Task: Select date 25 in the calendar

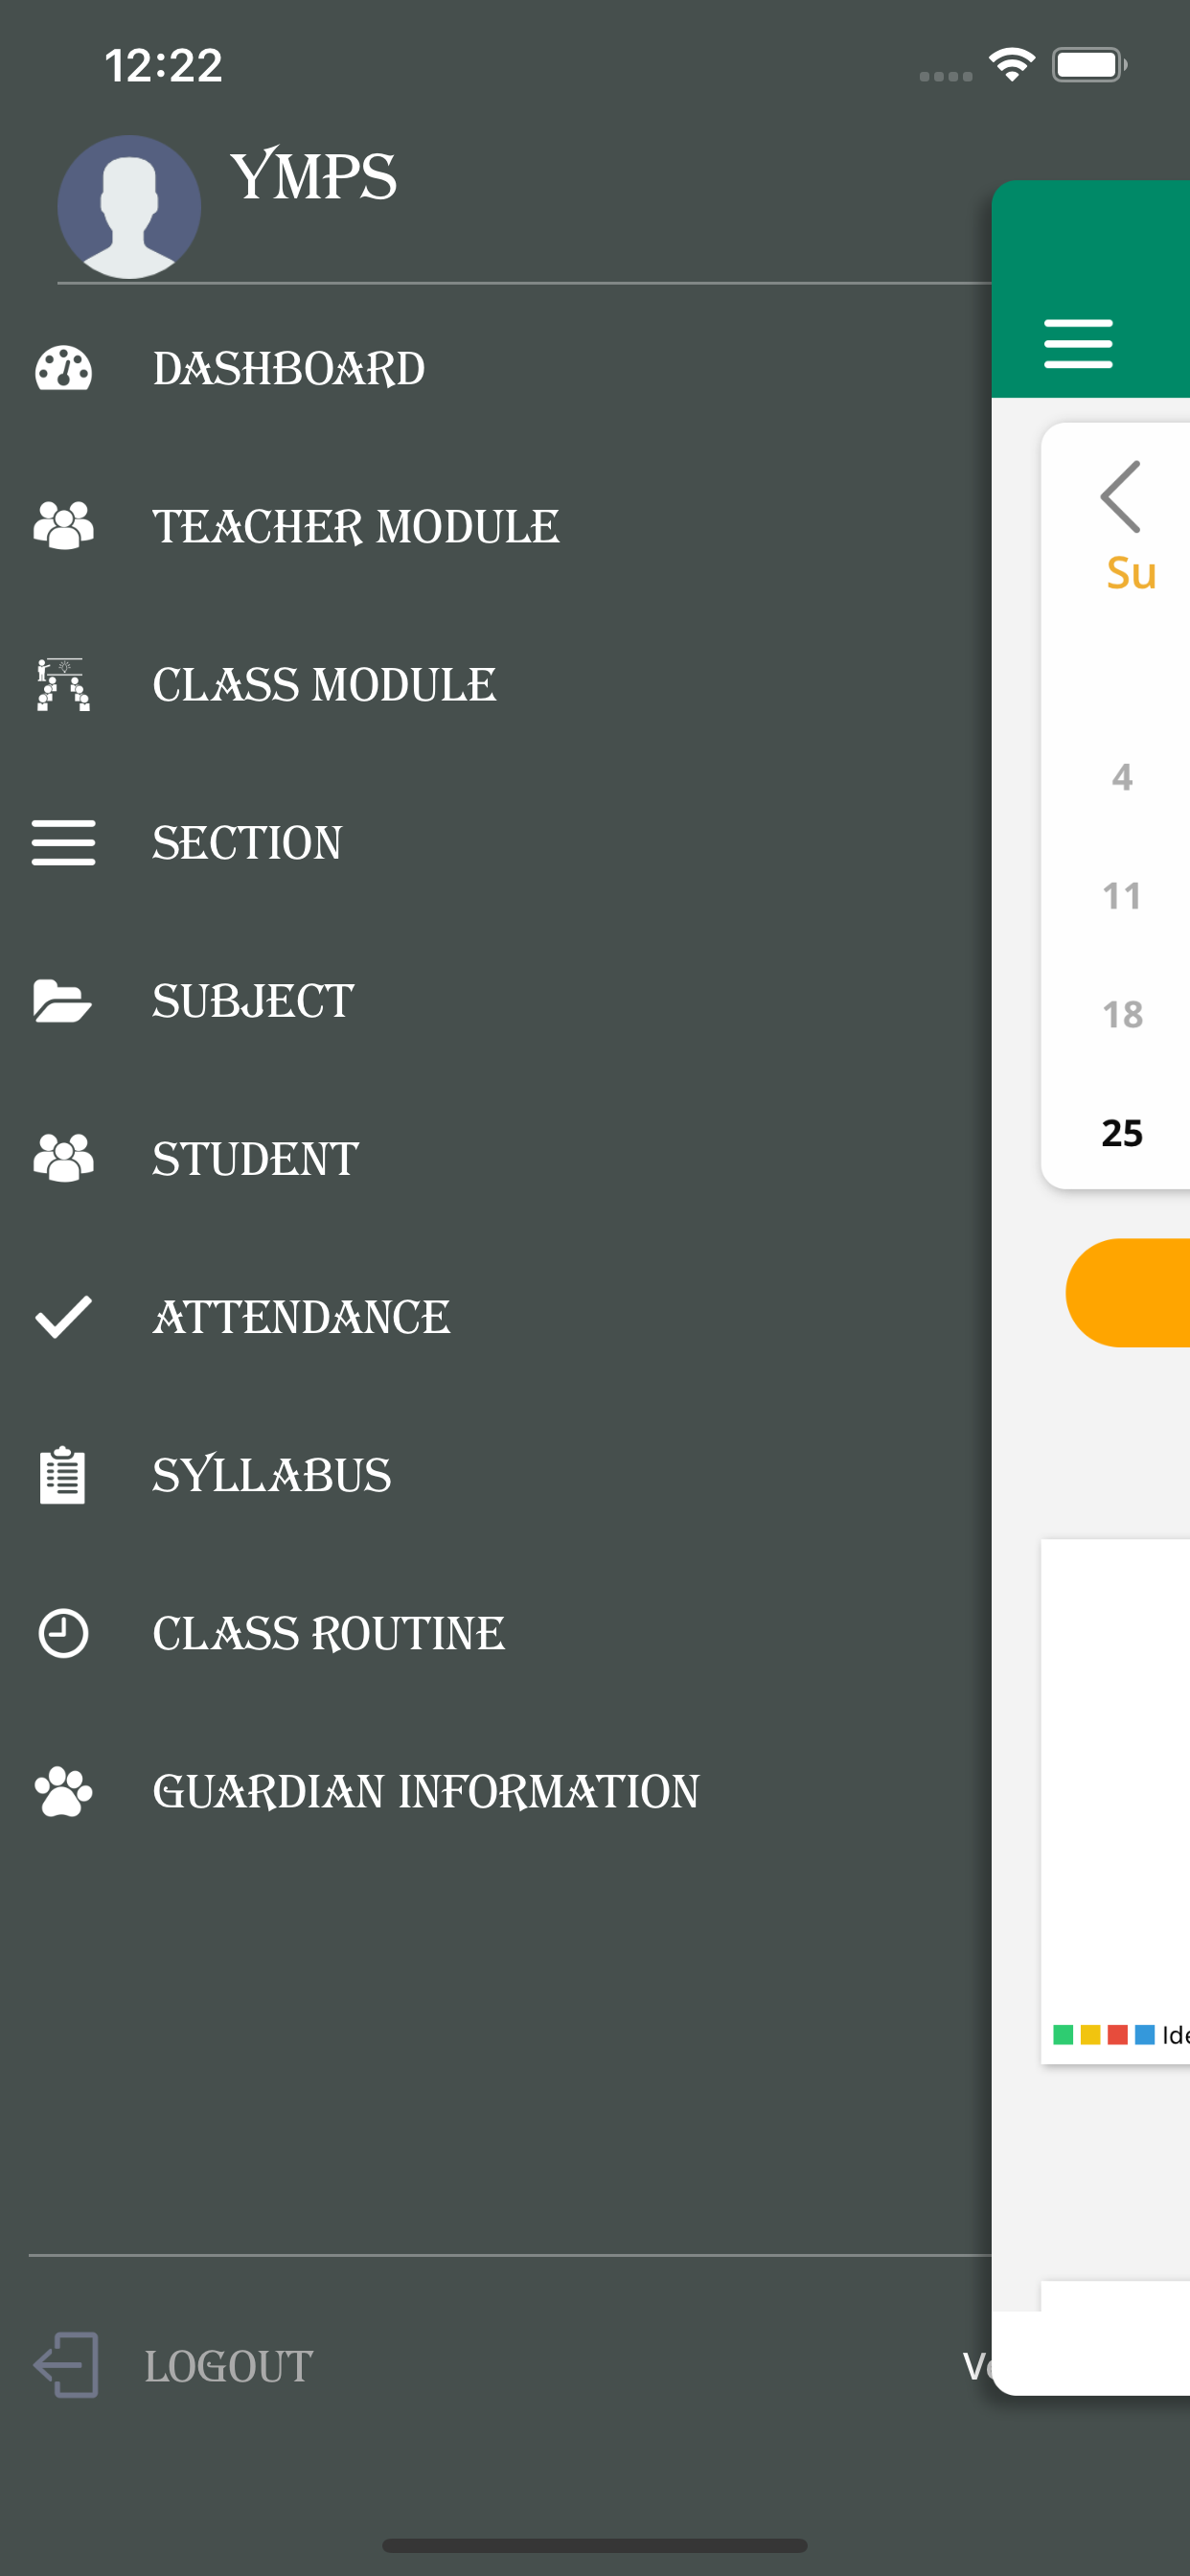Action: (x=1122, y=1133)
